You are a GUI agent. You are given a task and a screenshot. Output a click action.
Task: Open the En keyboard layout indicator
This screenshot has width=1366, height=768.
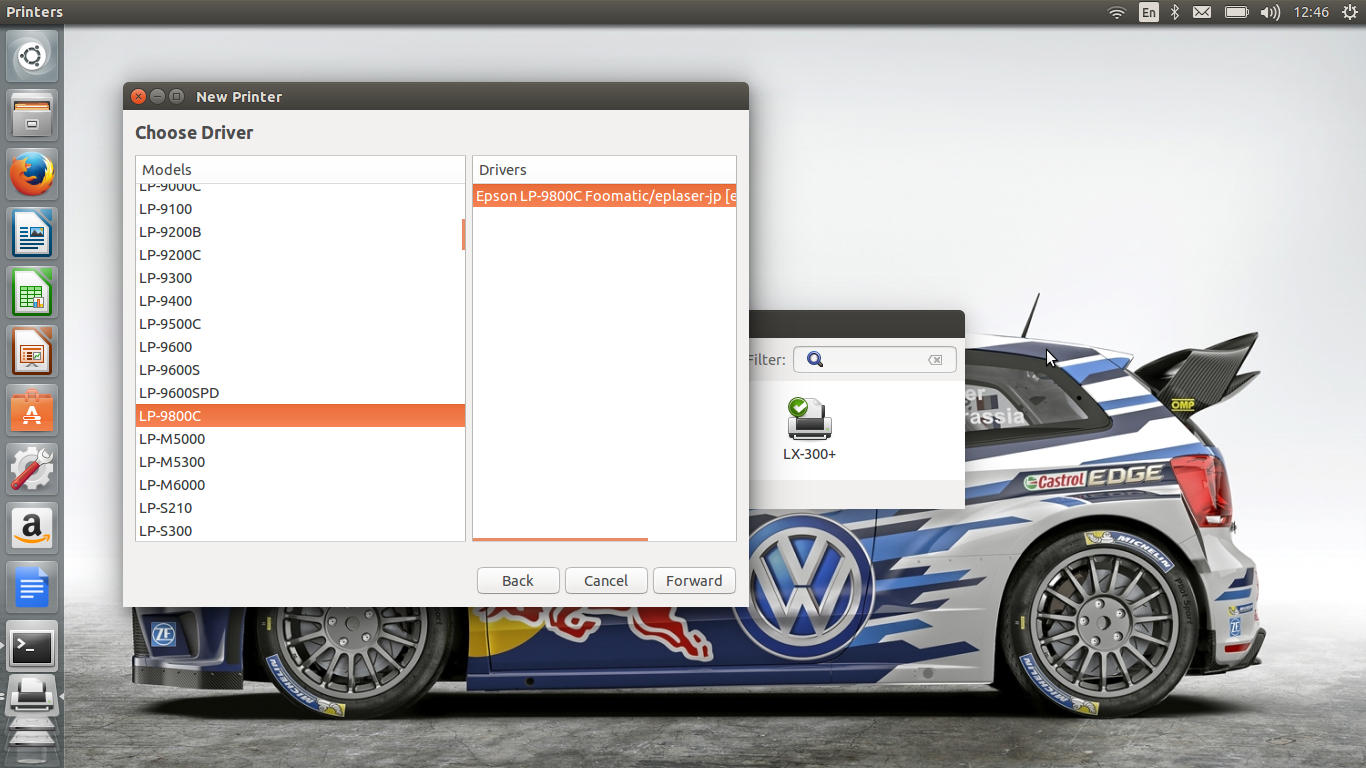[1149, 12]
